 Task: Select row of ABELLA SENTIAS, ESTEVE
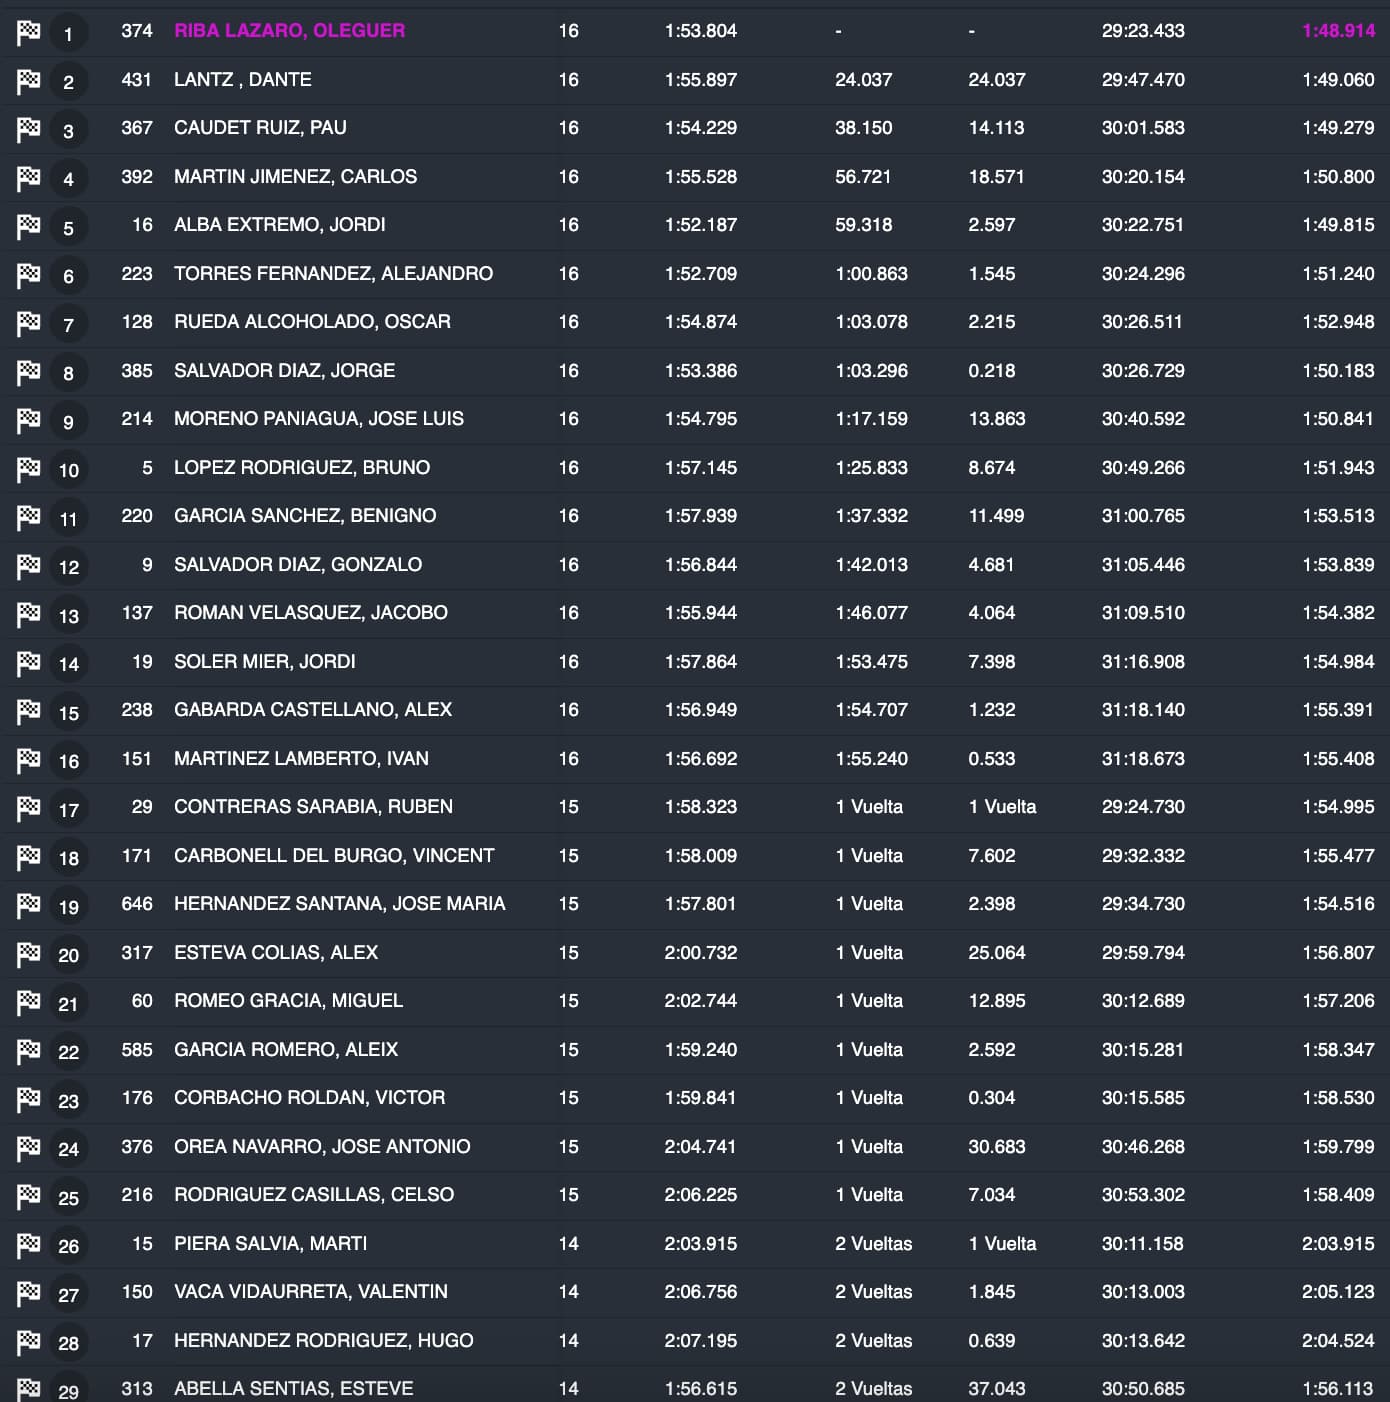tap(293, 1388)
